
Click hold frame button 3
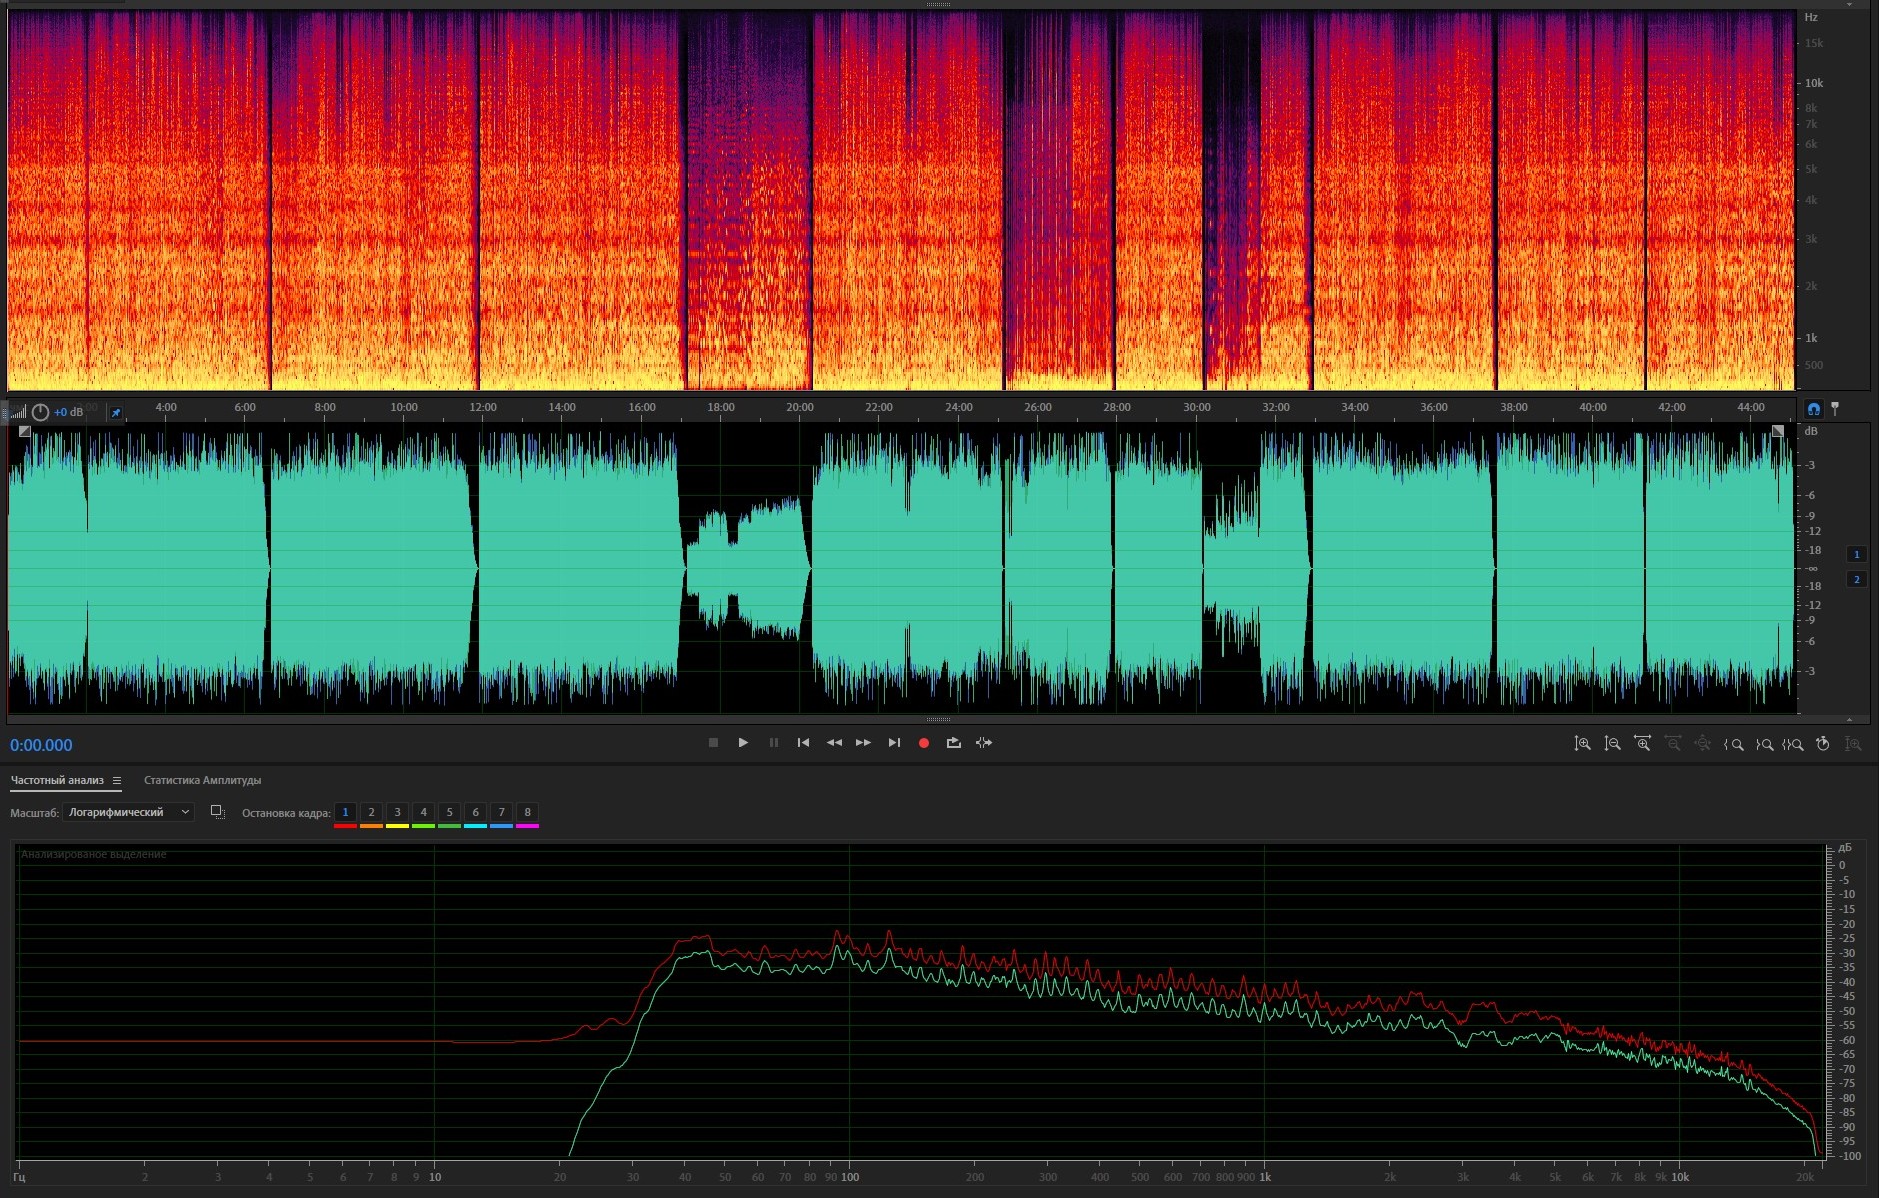[x=397, y=813]
